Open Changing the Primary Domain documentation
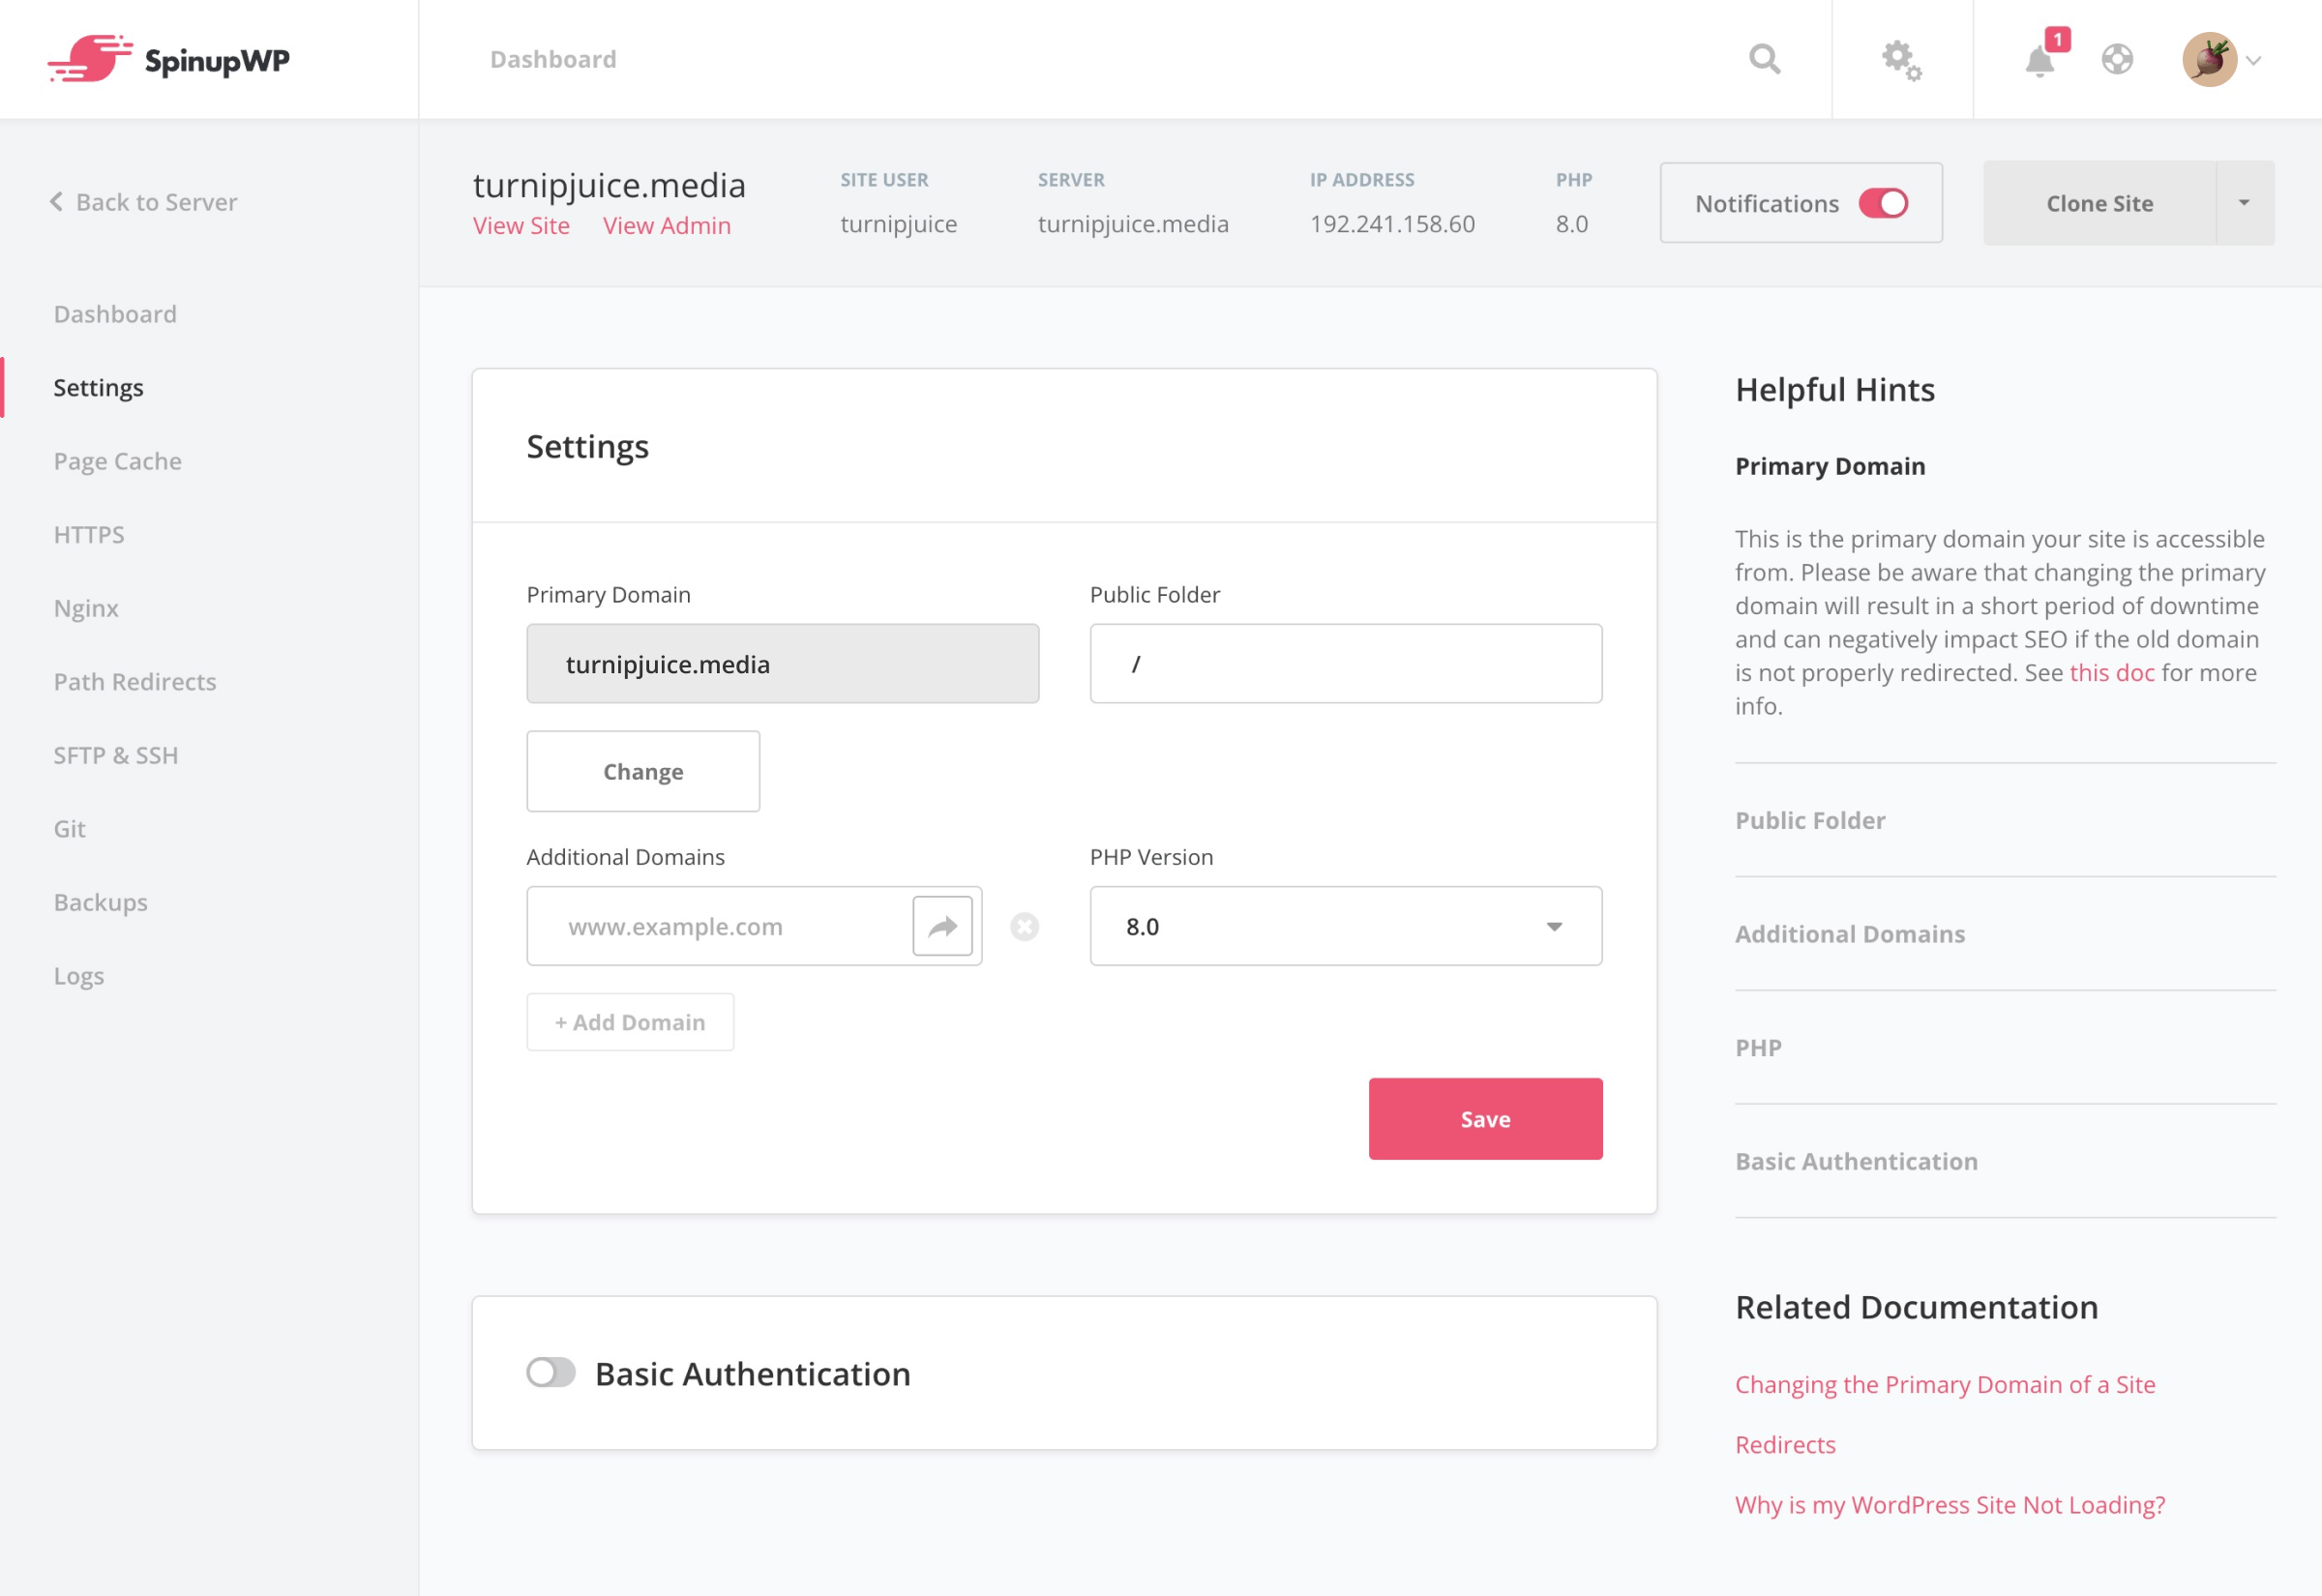The image size is (2322, 1596). pyautogui.click(x=1944, y=1384)
